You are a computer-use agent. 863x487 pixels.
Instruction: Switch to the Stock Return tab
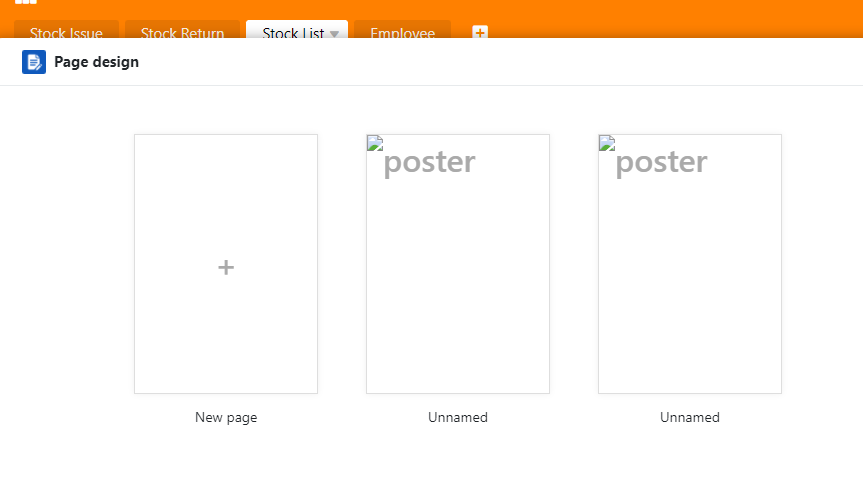[x=182, y=33]
